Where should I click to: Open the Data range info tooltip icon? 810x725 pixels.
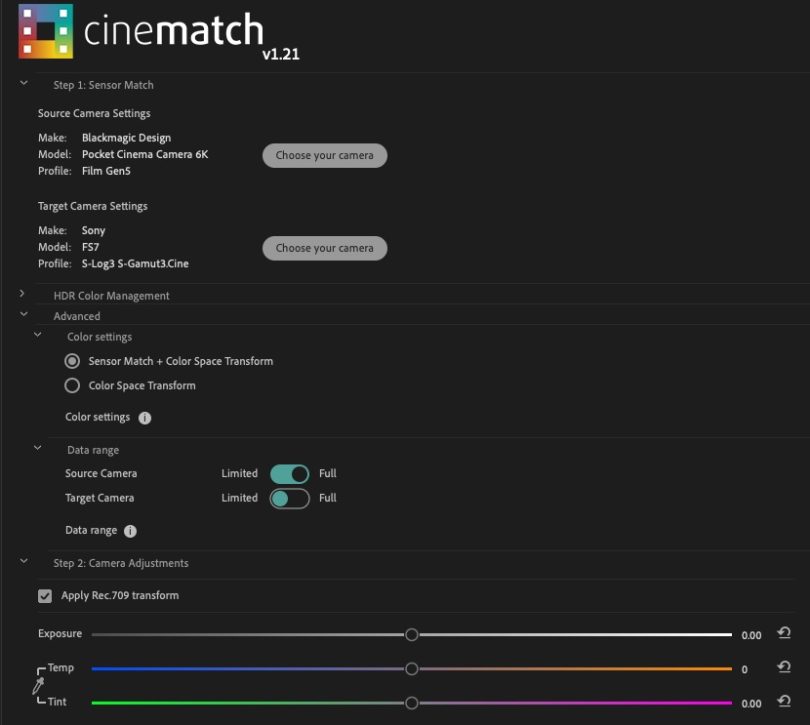point(130,530)
